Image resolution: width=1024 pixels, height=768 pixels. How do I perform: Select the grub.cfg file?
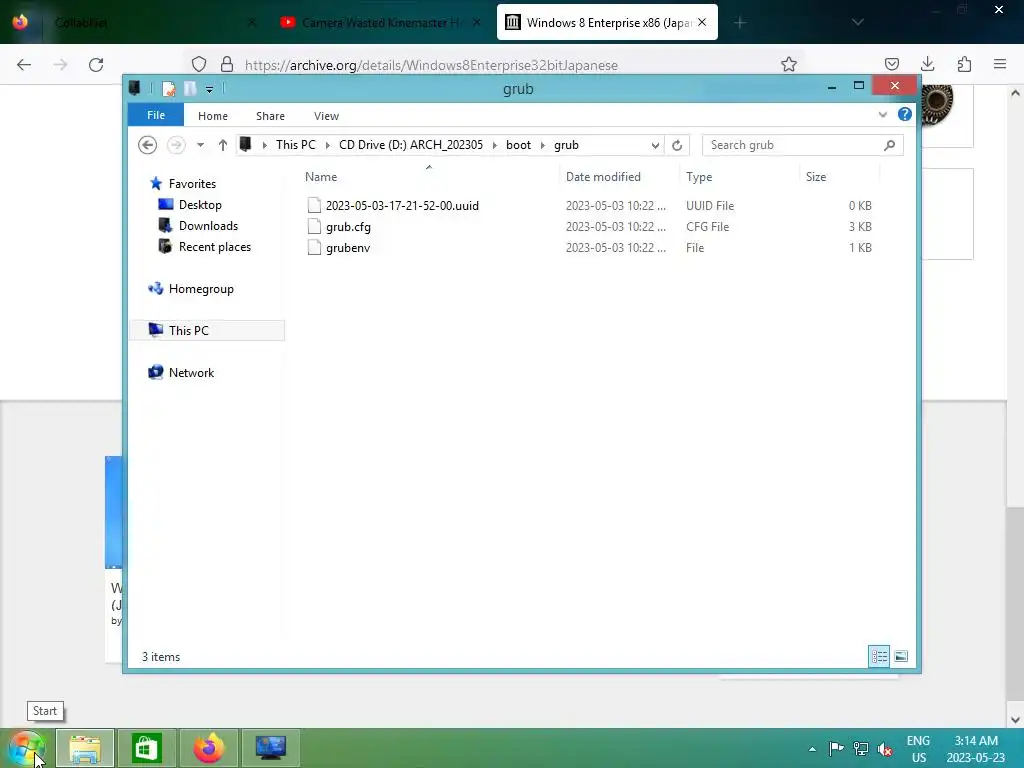348,227
